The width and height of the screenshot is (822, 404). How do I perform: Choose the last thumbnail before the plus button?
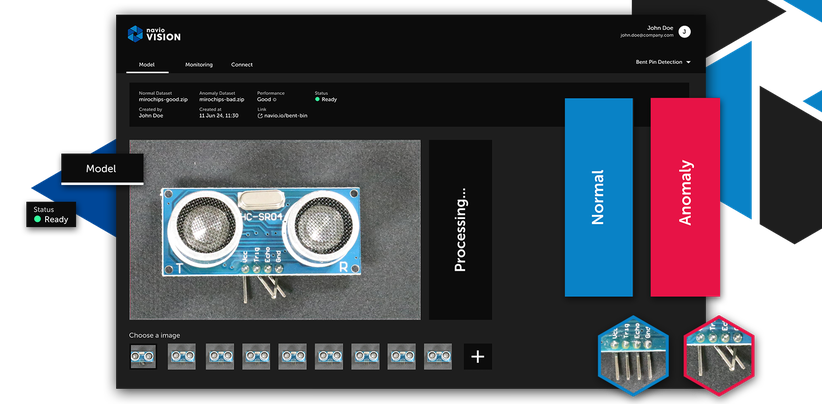pyautogui.click(x=438, y=356)
